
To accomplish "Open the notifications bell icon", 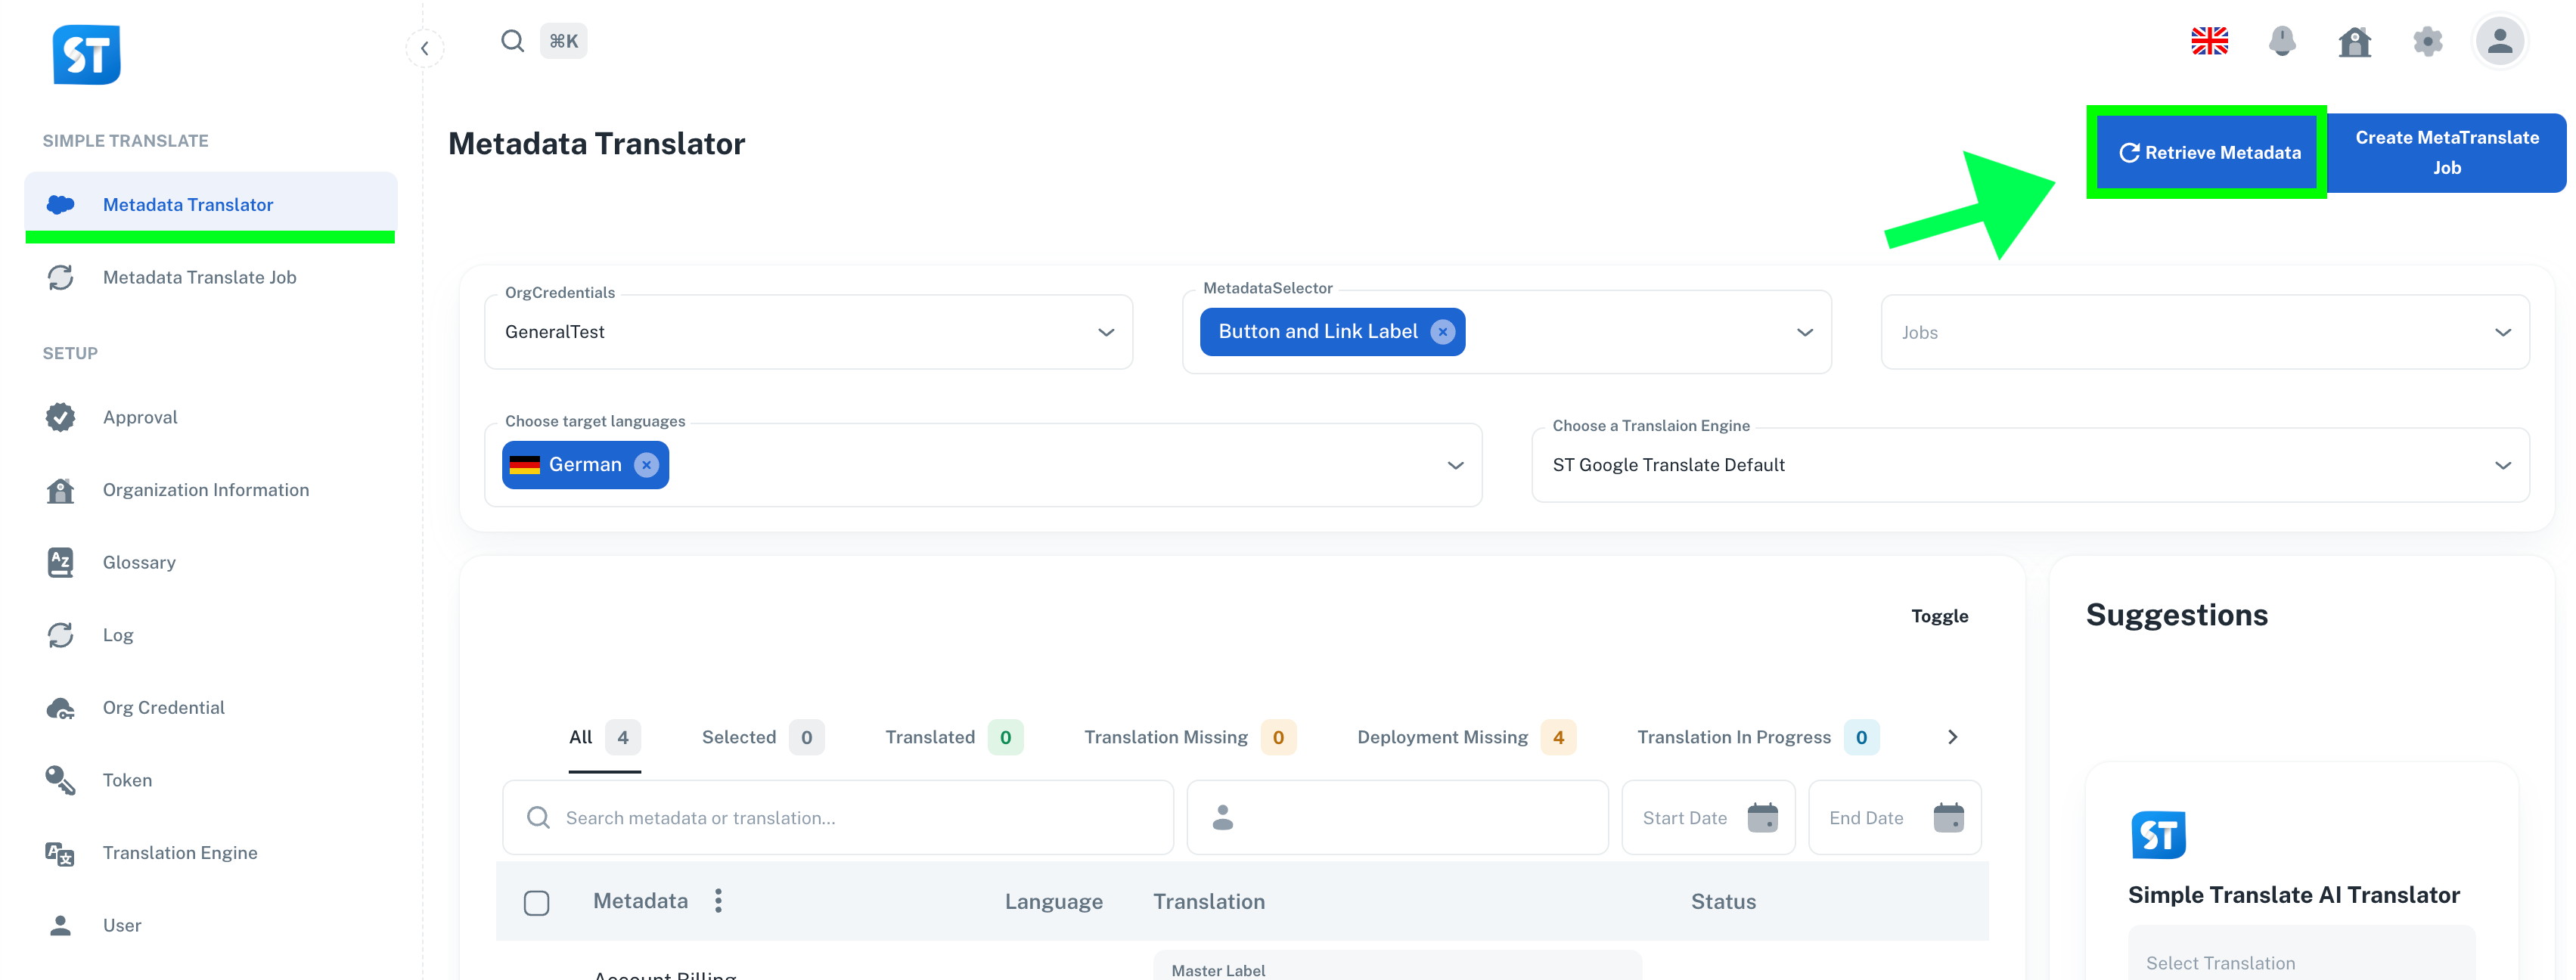I will 2282,41.
